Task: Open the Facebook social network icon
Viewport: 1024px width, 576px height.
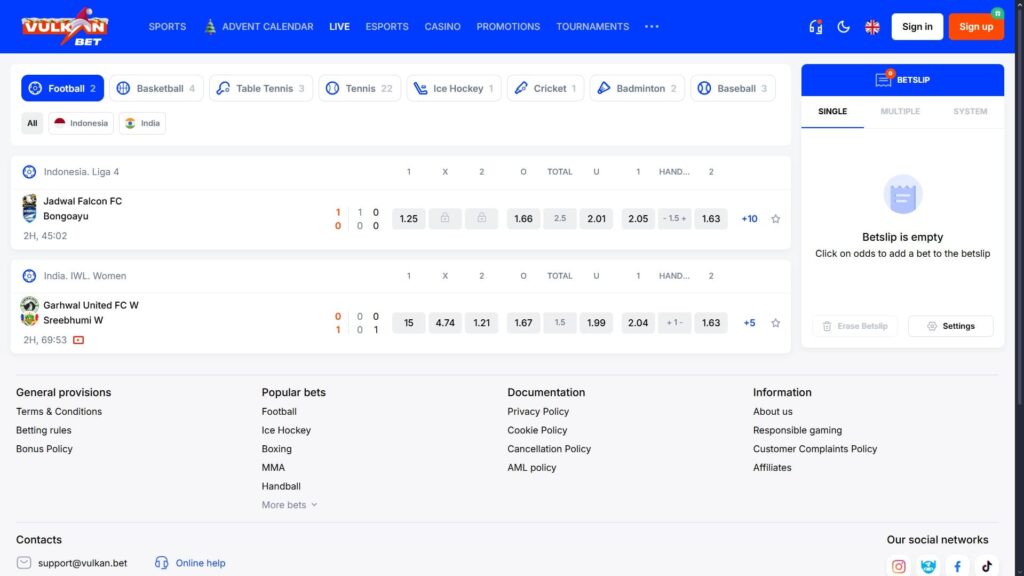Action: click(957, 566)
